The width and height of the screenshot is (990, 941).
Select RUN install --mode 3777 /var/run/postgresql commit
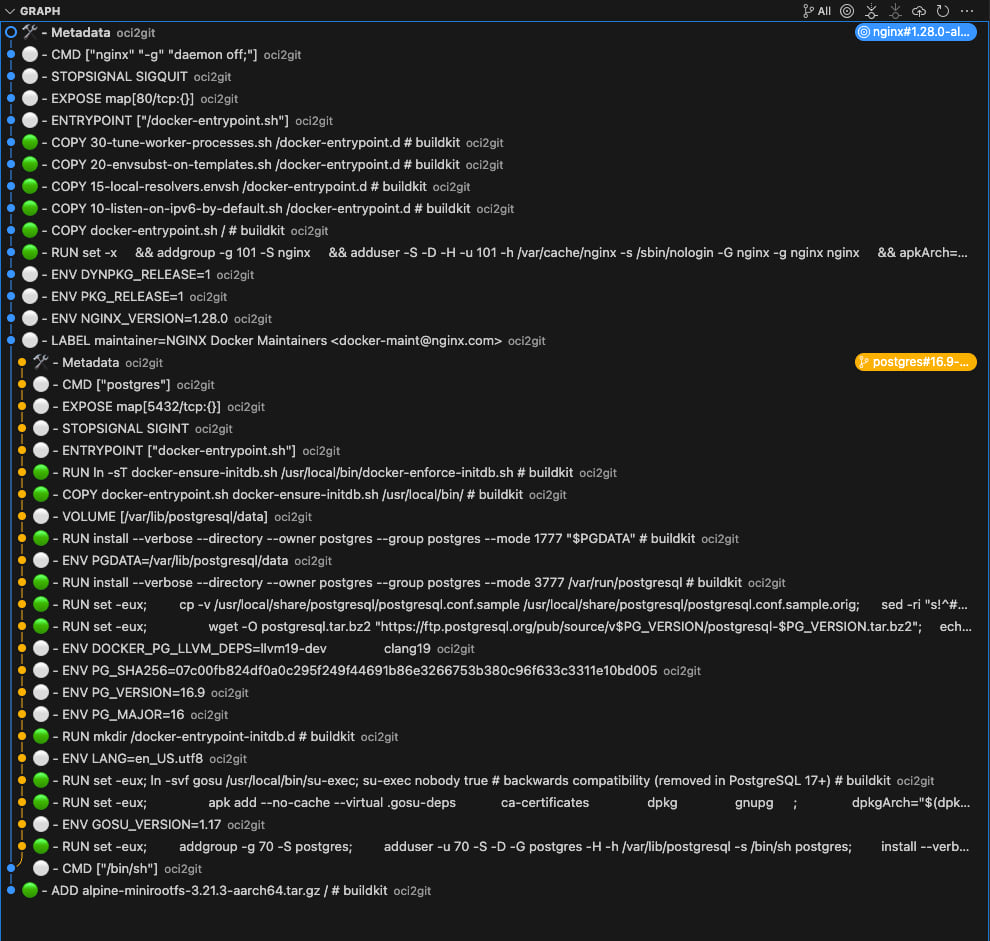coord(495,583)
